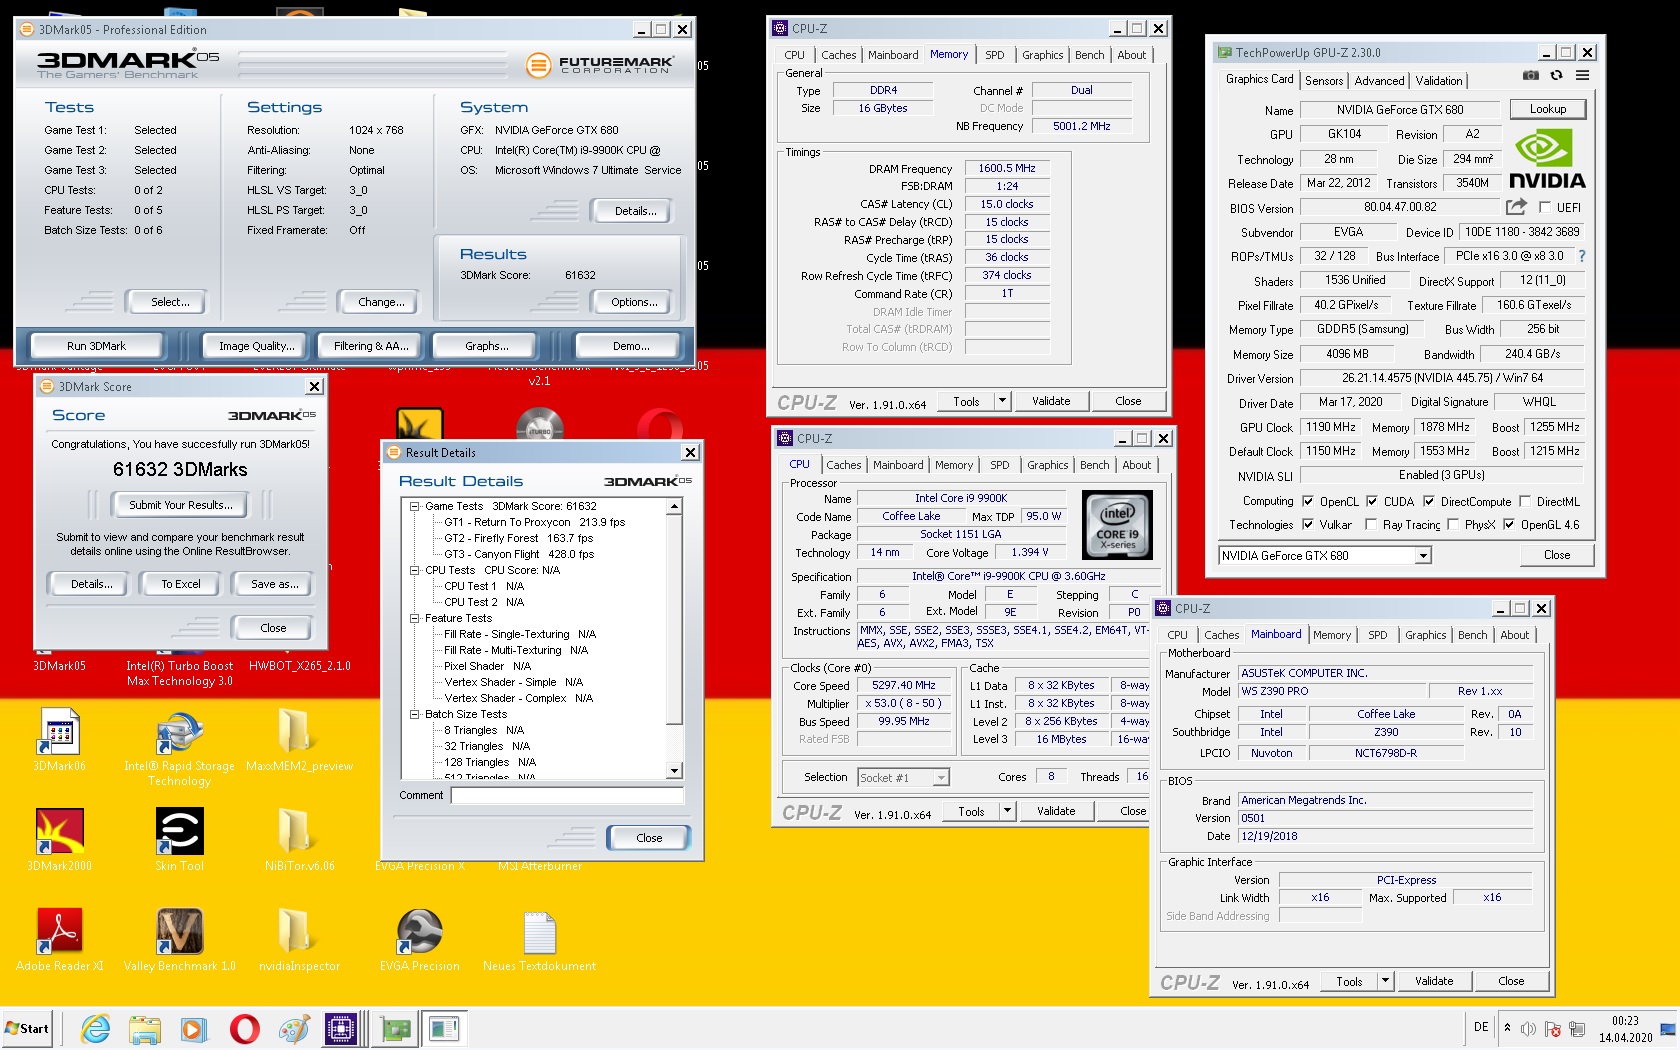Click the Internet Explorer taskbar icon

click(96, 1028)
